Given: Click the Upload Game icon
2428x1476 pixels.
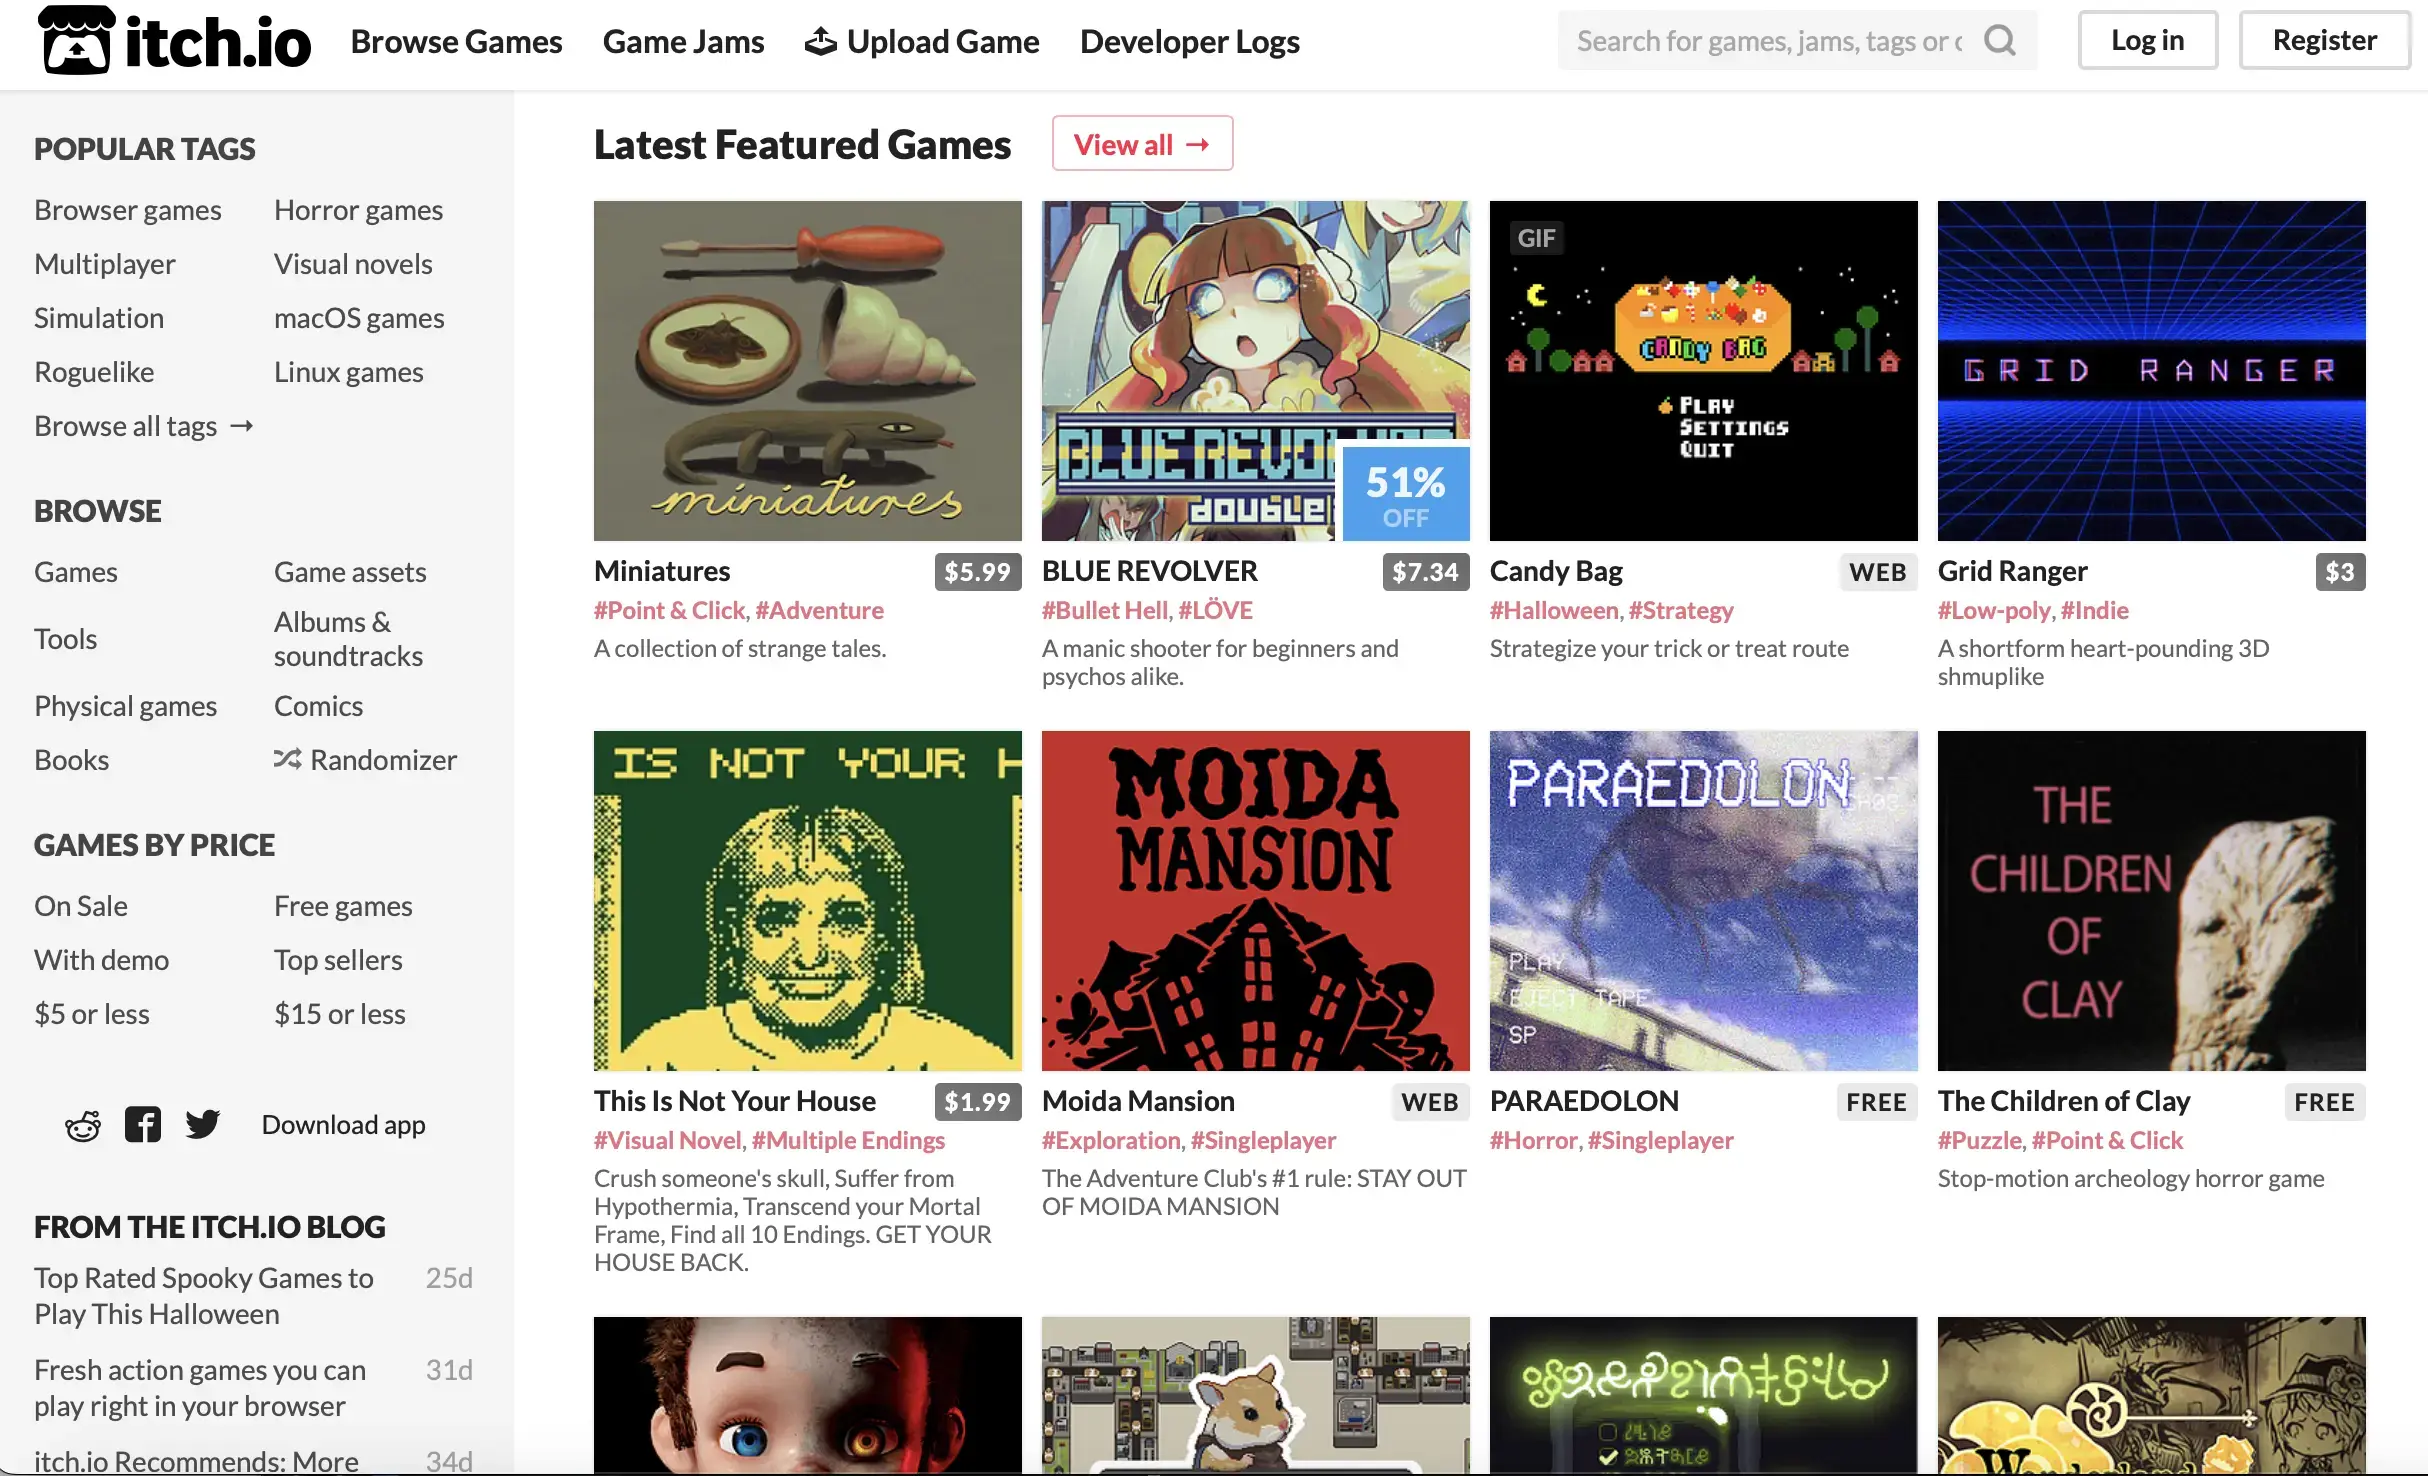Looking at the screenshot, I should [x=821, y=41].
